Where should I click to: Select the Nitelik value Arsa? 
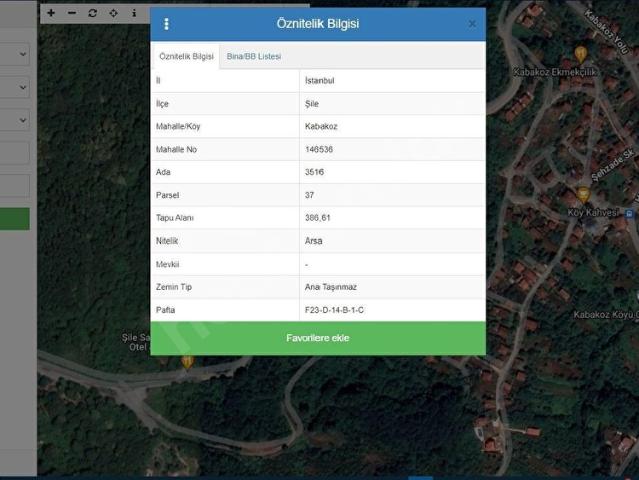point(392,241)
